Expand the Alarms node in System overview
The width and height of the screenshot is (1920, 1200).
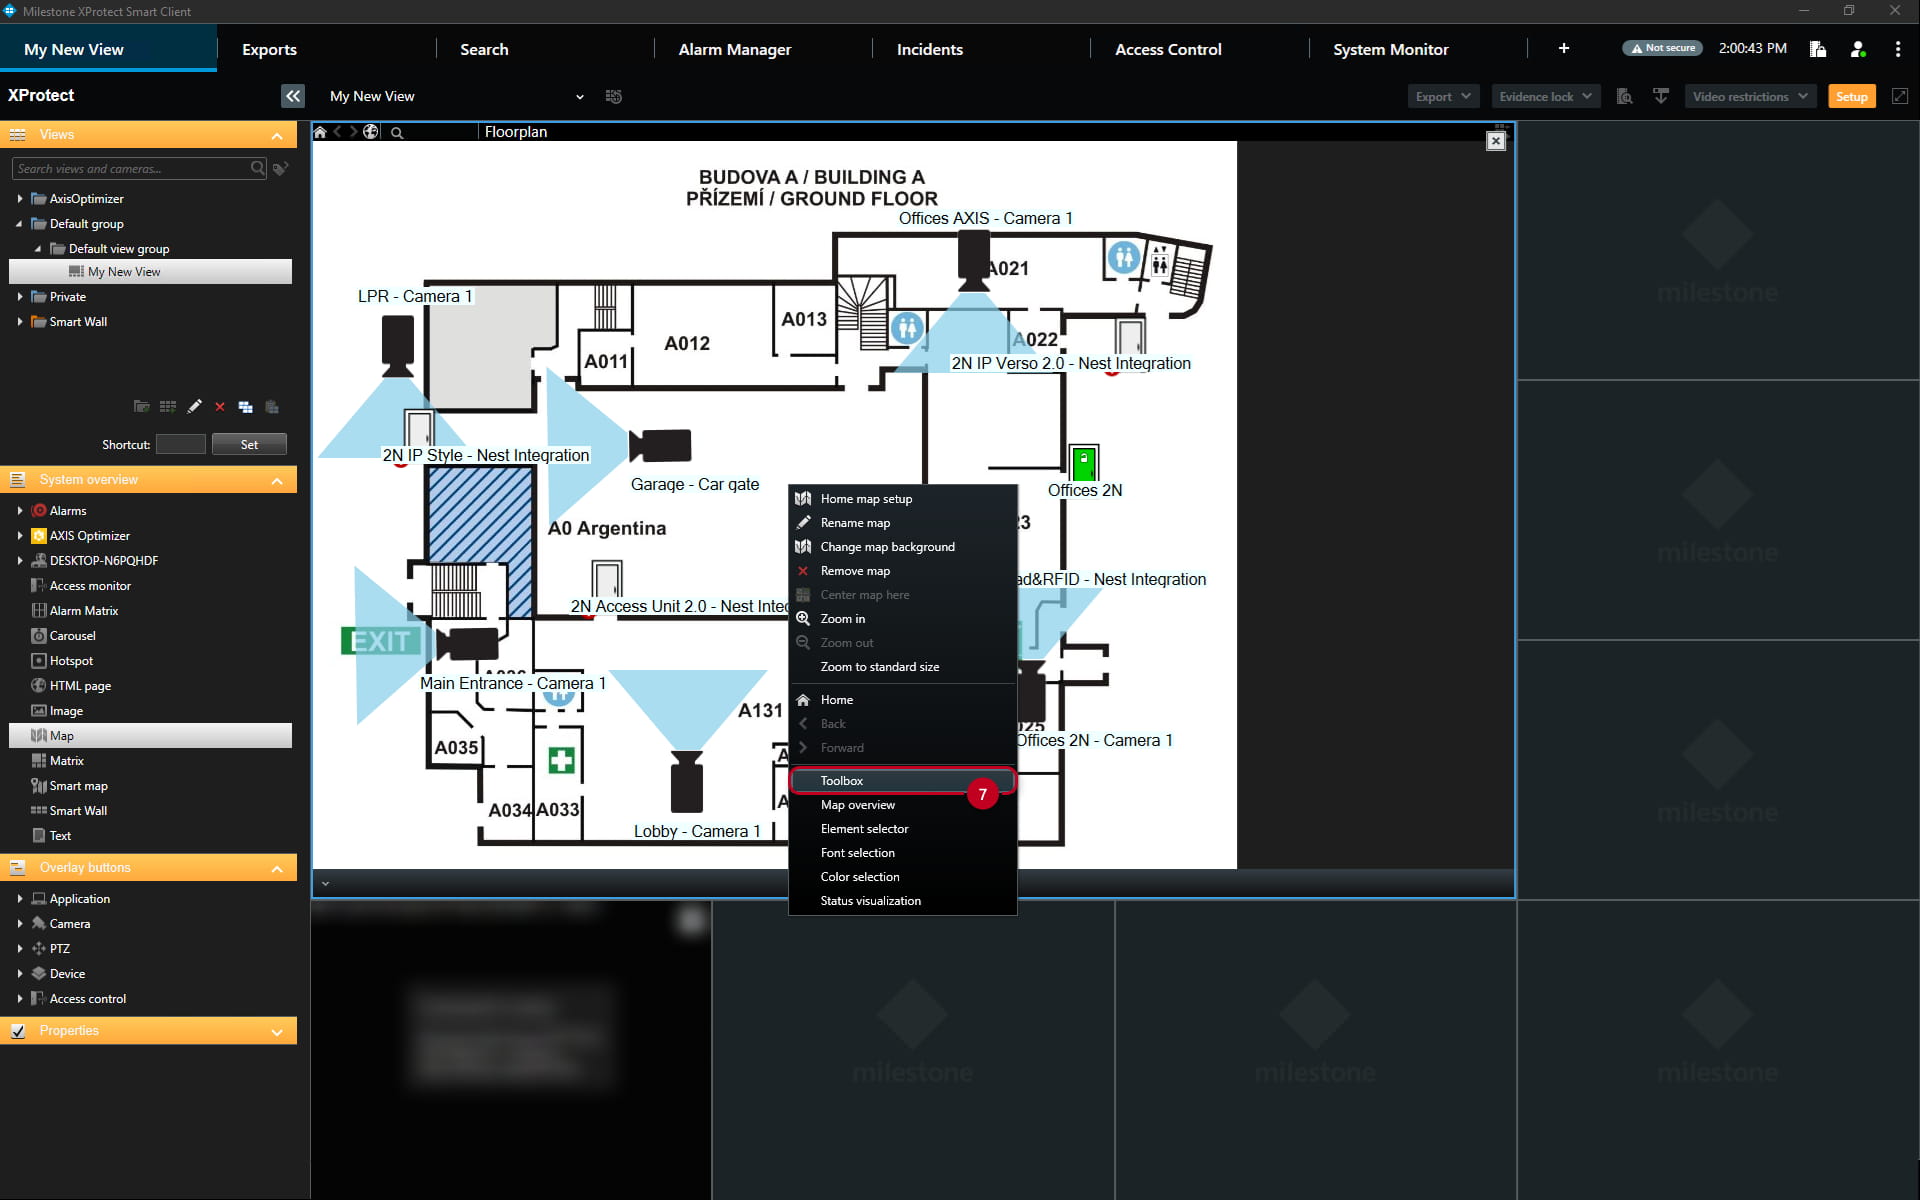pyautogui.click(x=19, y=511)
